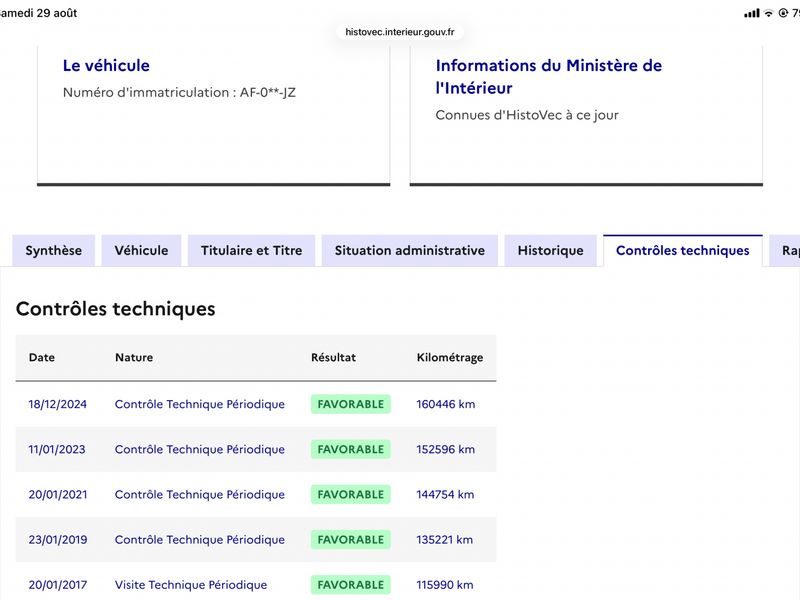Select the date 20/01/2021

click(58, 494)
